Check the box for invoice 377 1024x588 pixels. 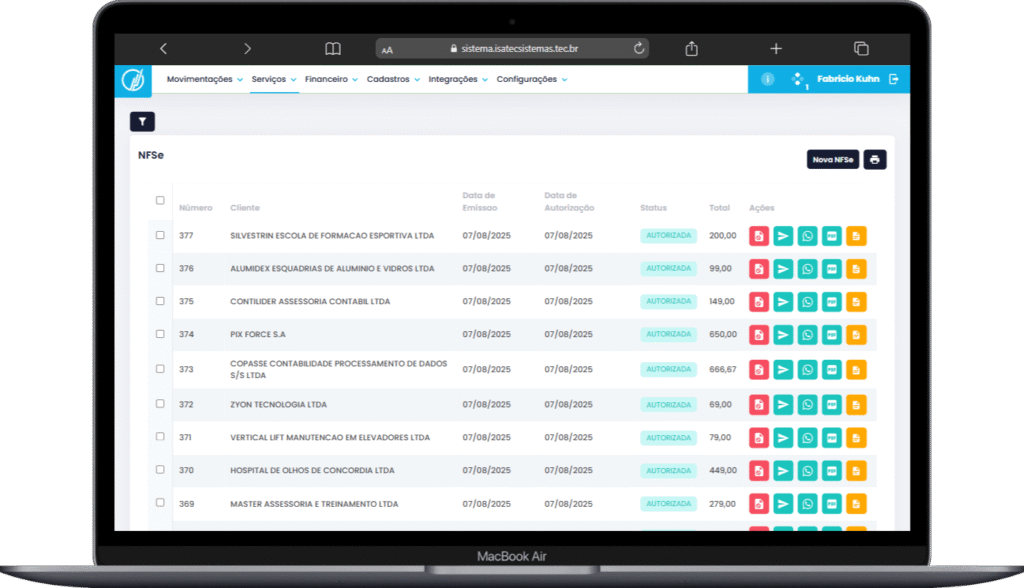(x=160, y=236)
